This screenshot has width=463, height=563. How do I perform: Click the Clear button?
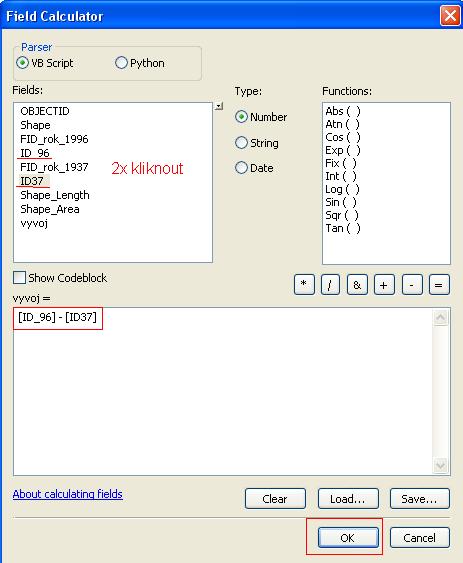tap(275, 499)
